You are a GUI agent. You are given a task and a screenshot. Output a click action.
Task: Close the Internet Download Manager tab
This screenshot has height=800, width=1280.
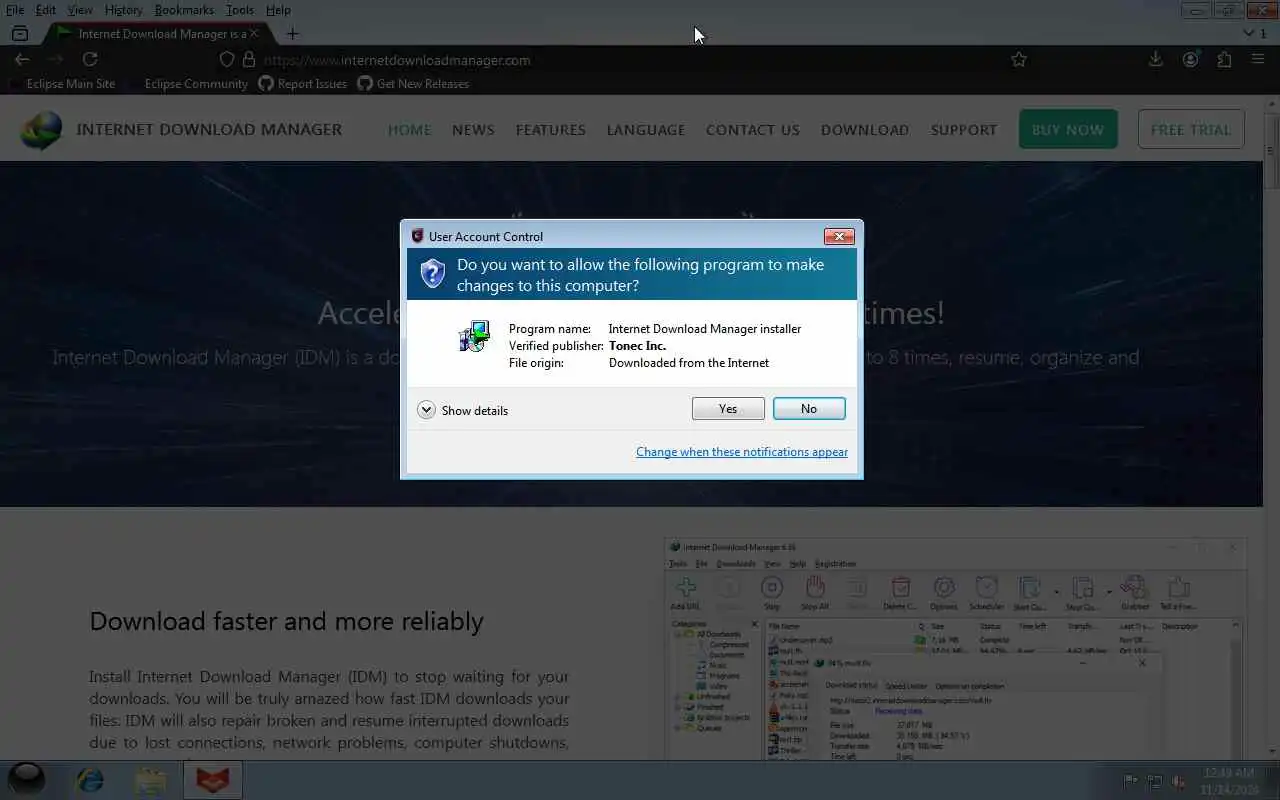click(x=254, y=33)
